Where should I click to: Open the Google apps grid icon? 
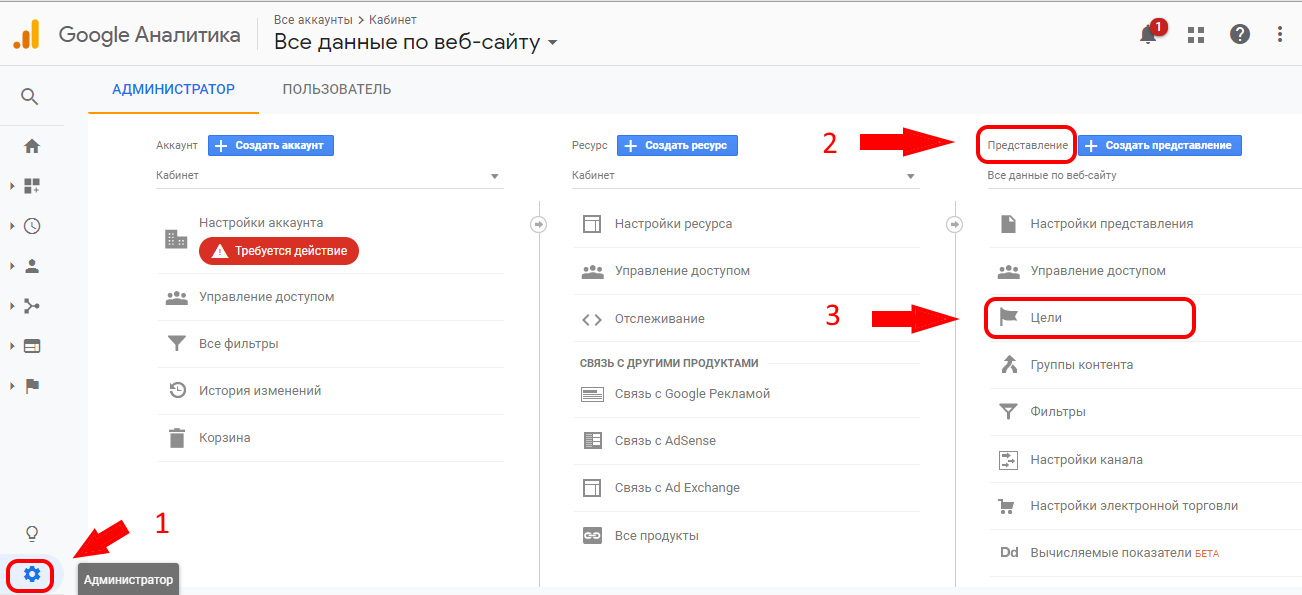(1196, 35)
